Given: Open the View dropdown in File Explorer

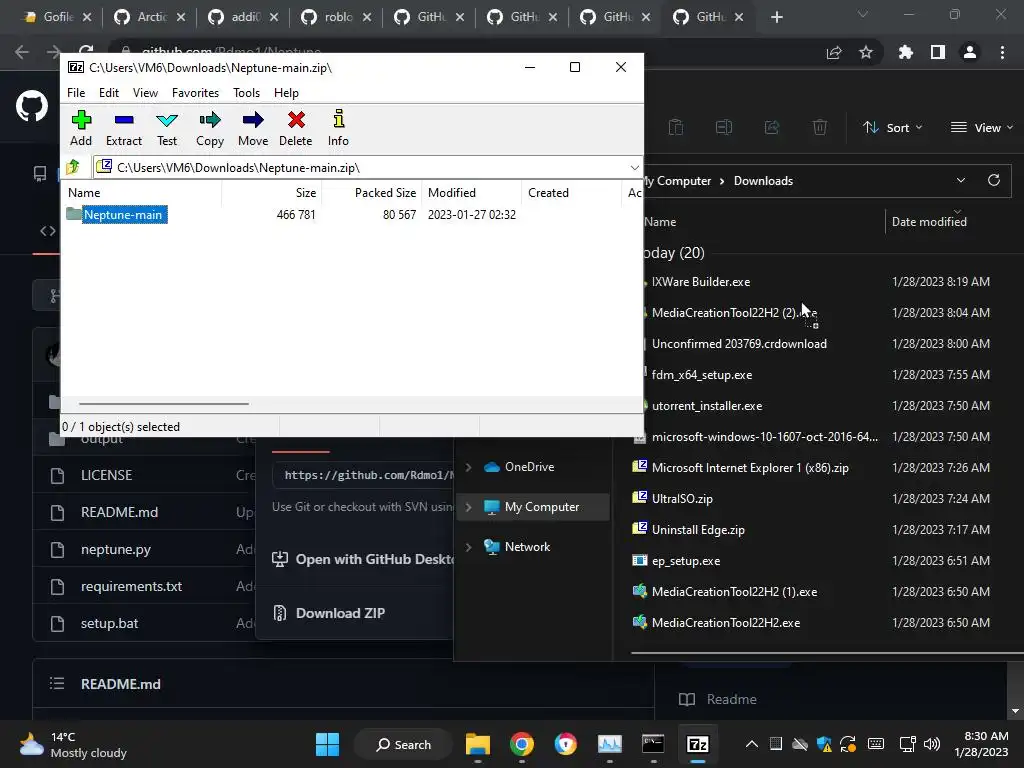Looking at the screenshot, I should pos(982,128).
